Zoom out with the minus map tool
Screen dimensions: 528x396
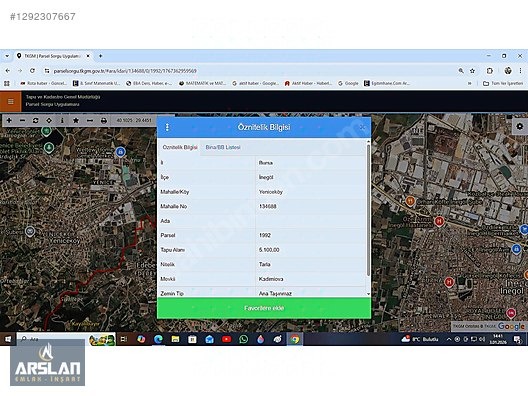pyautogui.click(x=22, y=120)
